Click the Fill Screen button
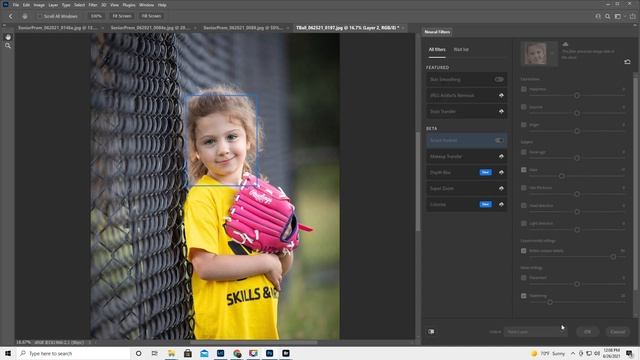Screen dimensions: 640x360 click(151, 16)
